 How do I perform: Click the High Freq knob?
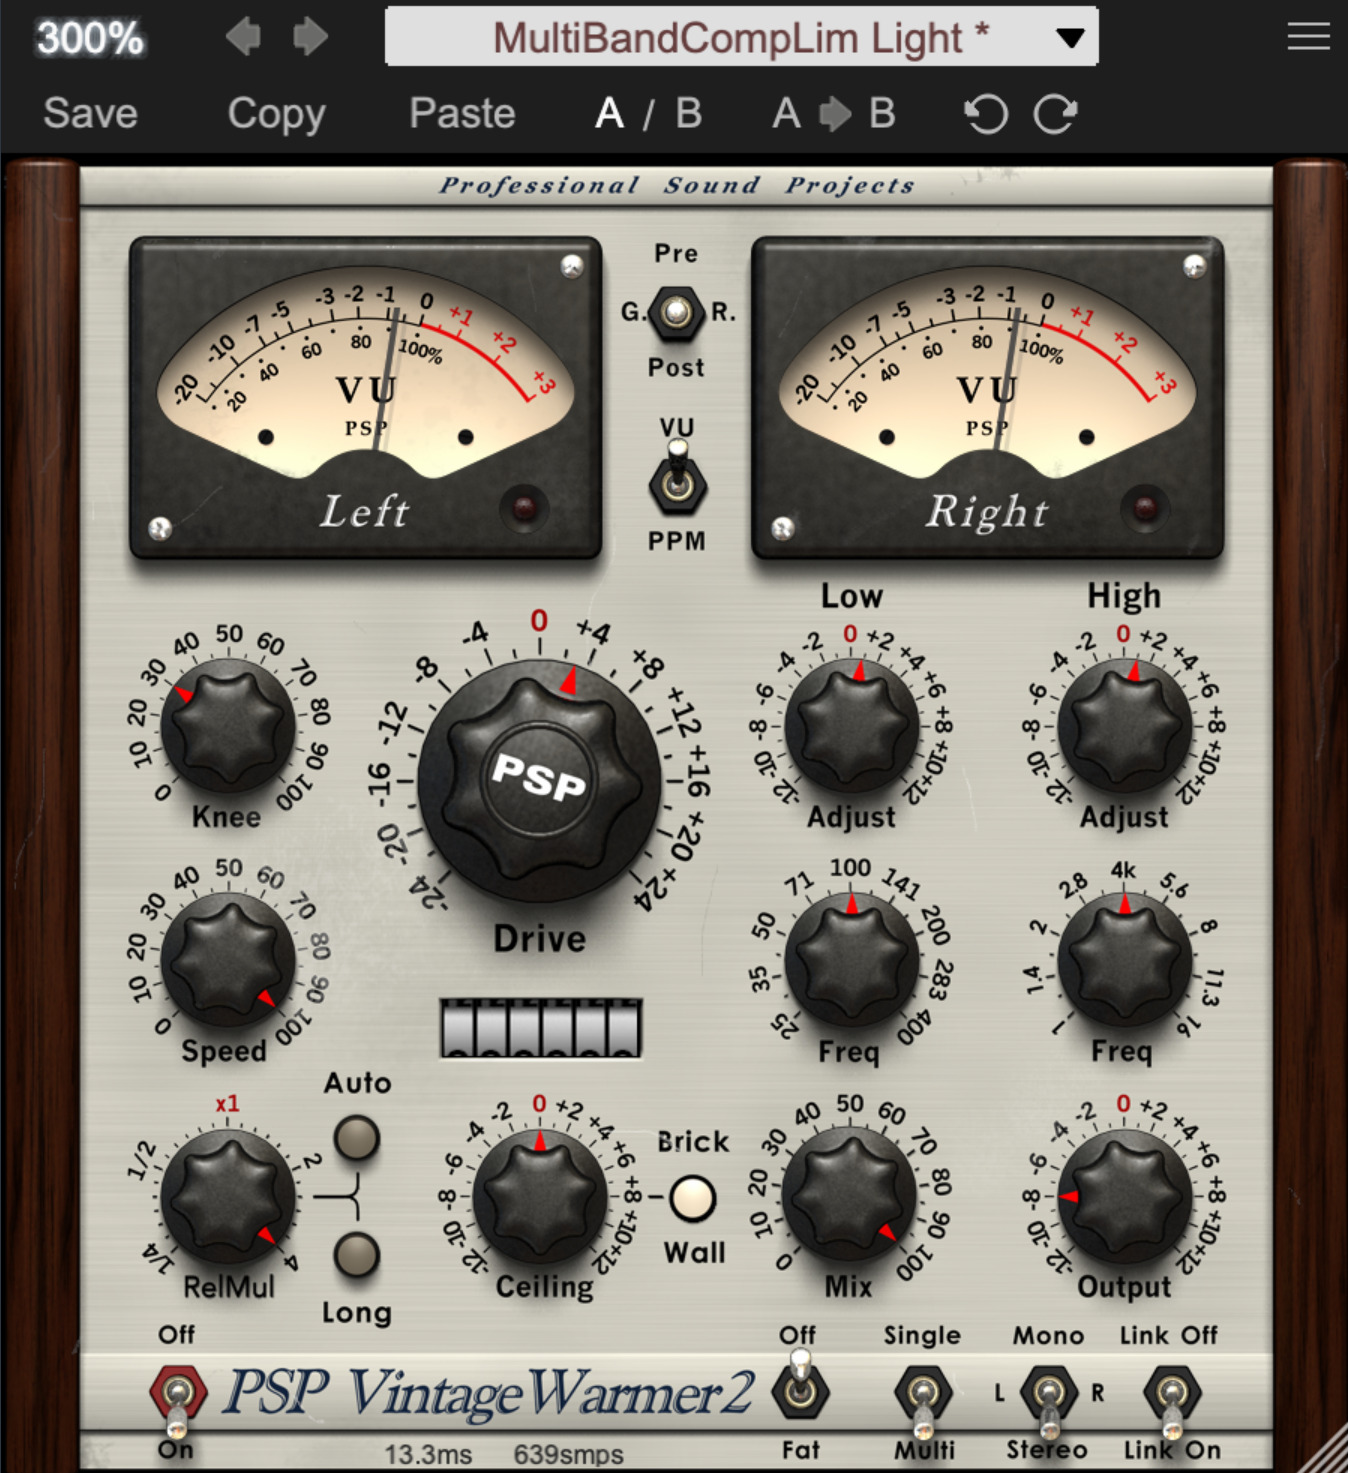1125,960
